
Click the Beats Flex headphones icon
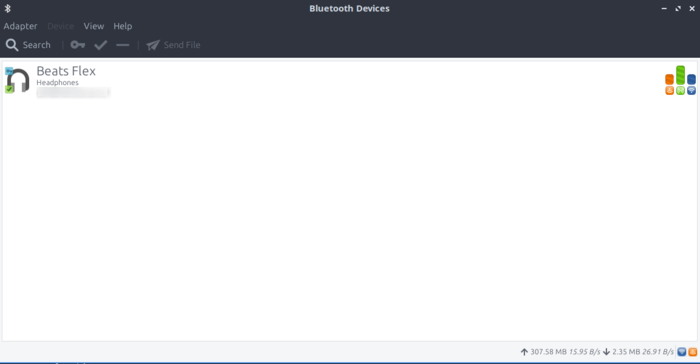(17, 80)
